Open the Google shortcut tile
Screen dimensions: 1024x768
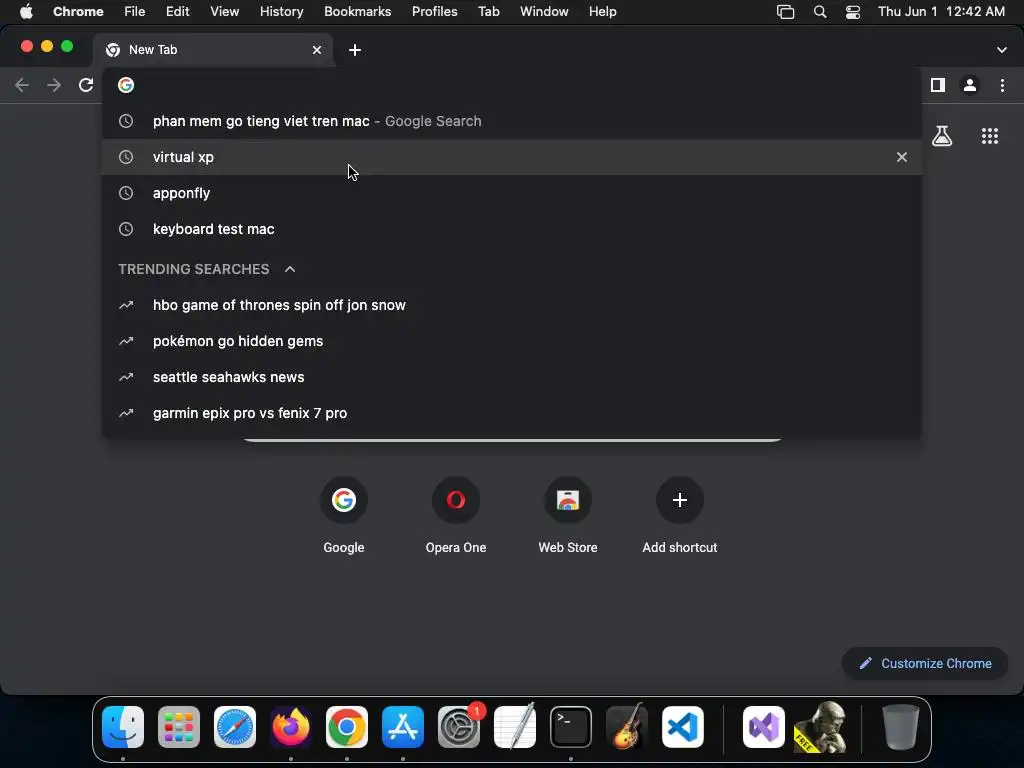344,516
